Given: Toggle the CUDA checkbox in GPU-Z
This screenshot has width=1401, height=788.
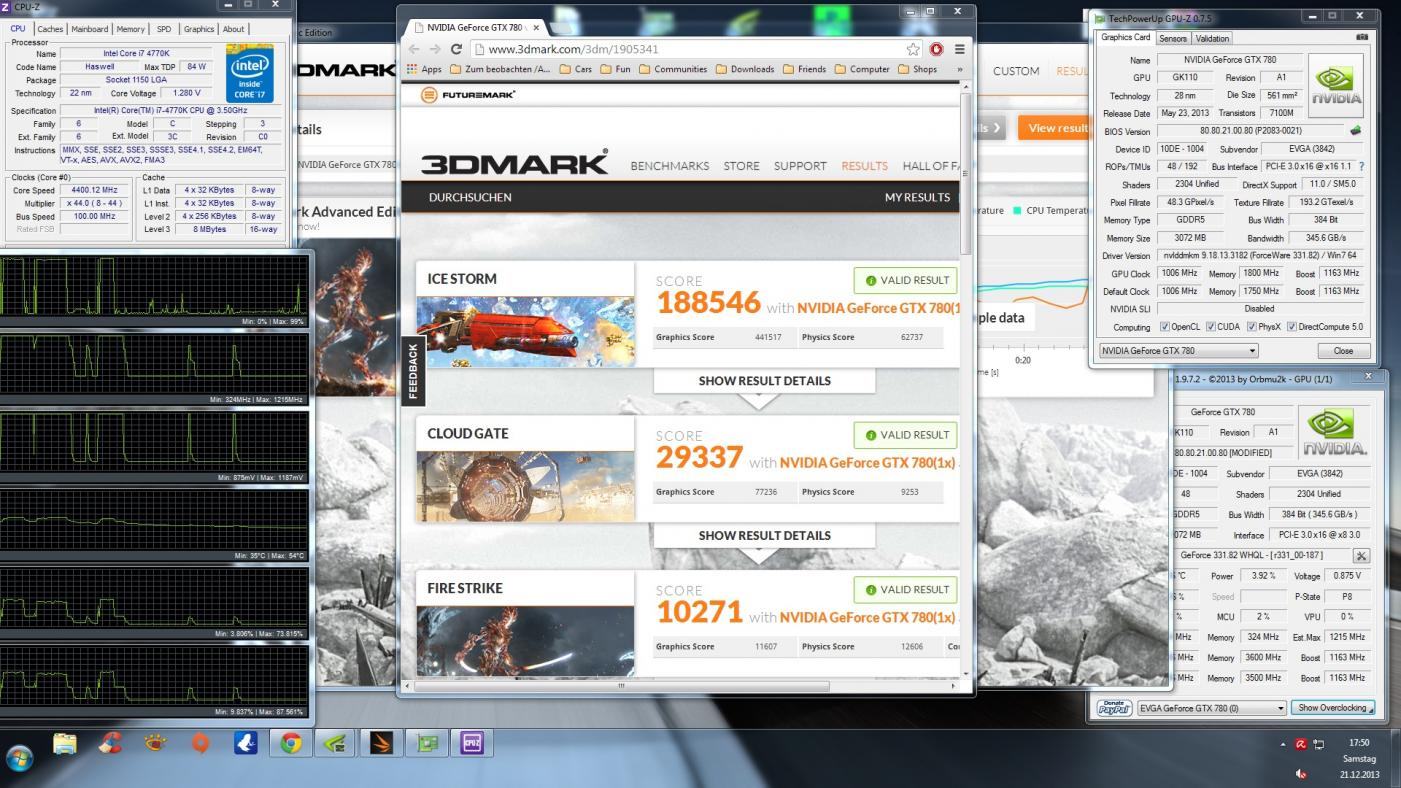Looking at the screenshot, I should pos(1211,327).
